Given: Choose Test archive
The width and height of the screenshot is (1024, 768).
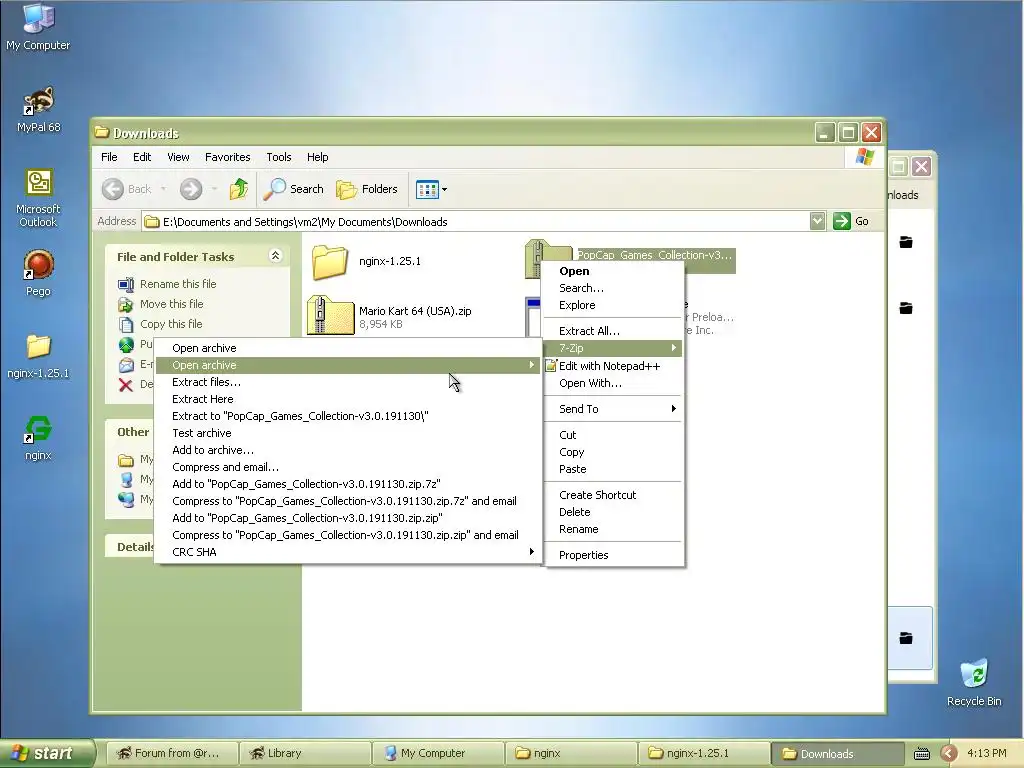Looking at the screenshot, I should click(x=347, y=433).
